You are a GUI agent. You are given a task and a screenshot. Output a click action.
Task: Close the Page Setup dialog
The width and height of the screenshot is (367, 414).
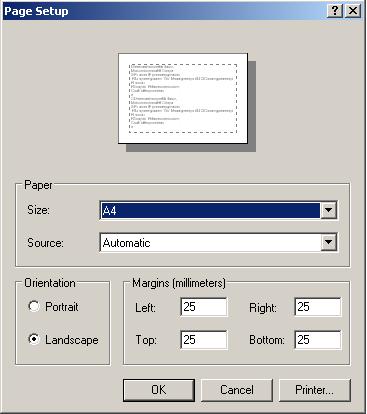tap(353, 11)
